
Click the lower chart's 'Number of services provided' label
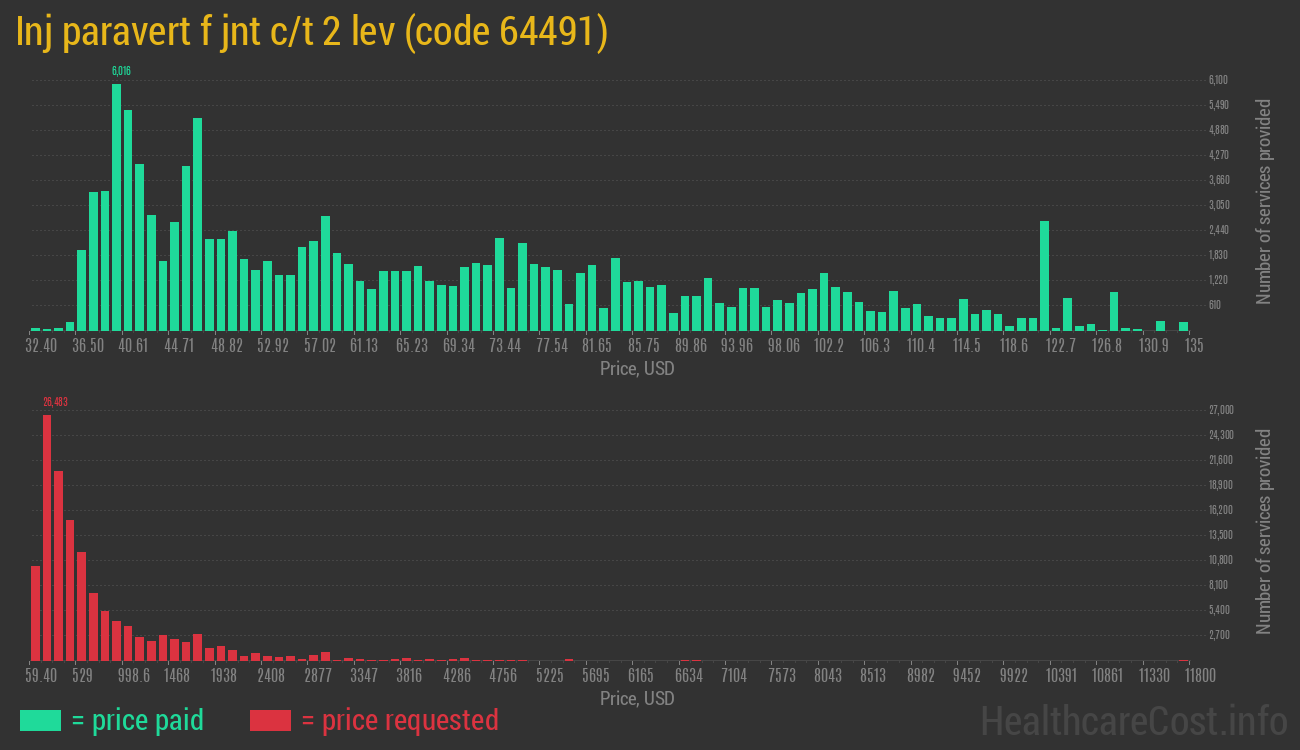[1264, 531]
